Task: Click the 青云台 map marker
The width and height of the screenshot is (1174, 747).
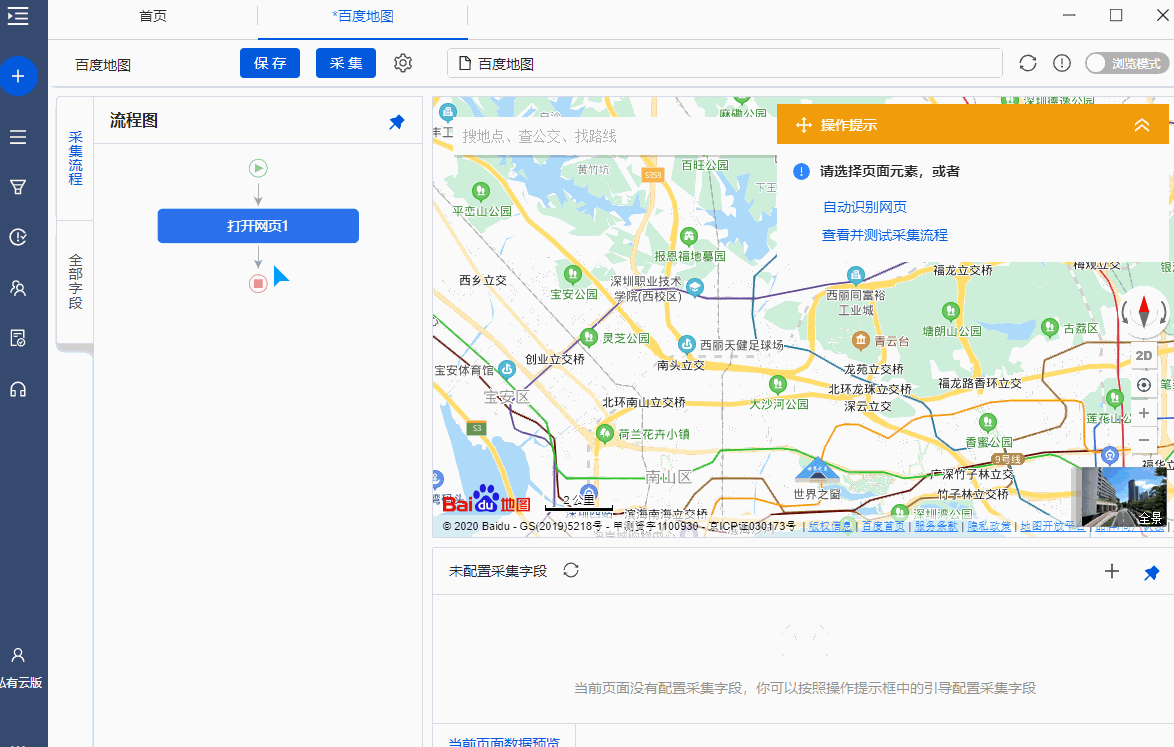Action: 861,341
